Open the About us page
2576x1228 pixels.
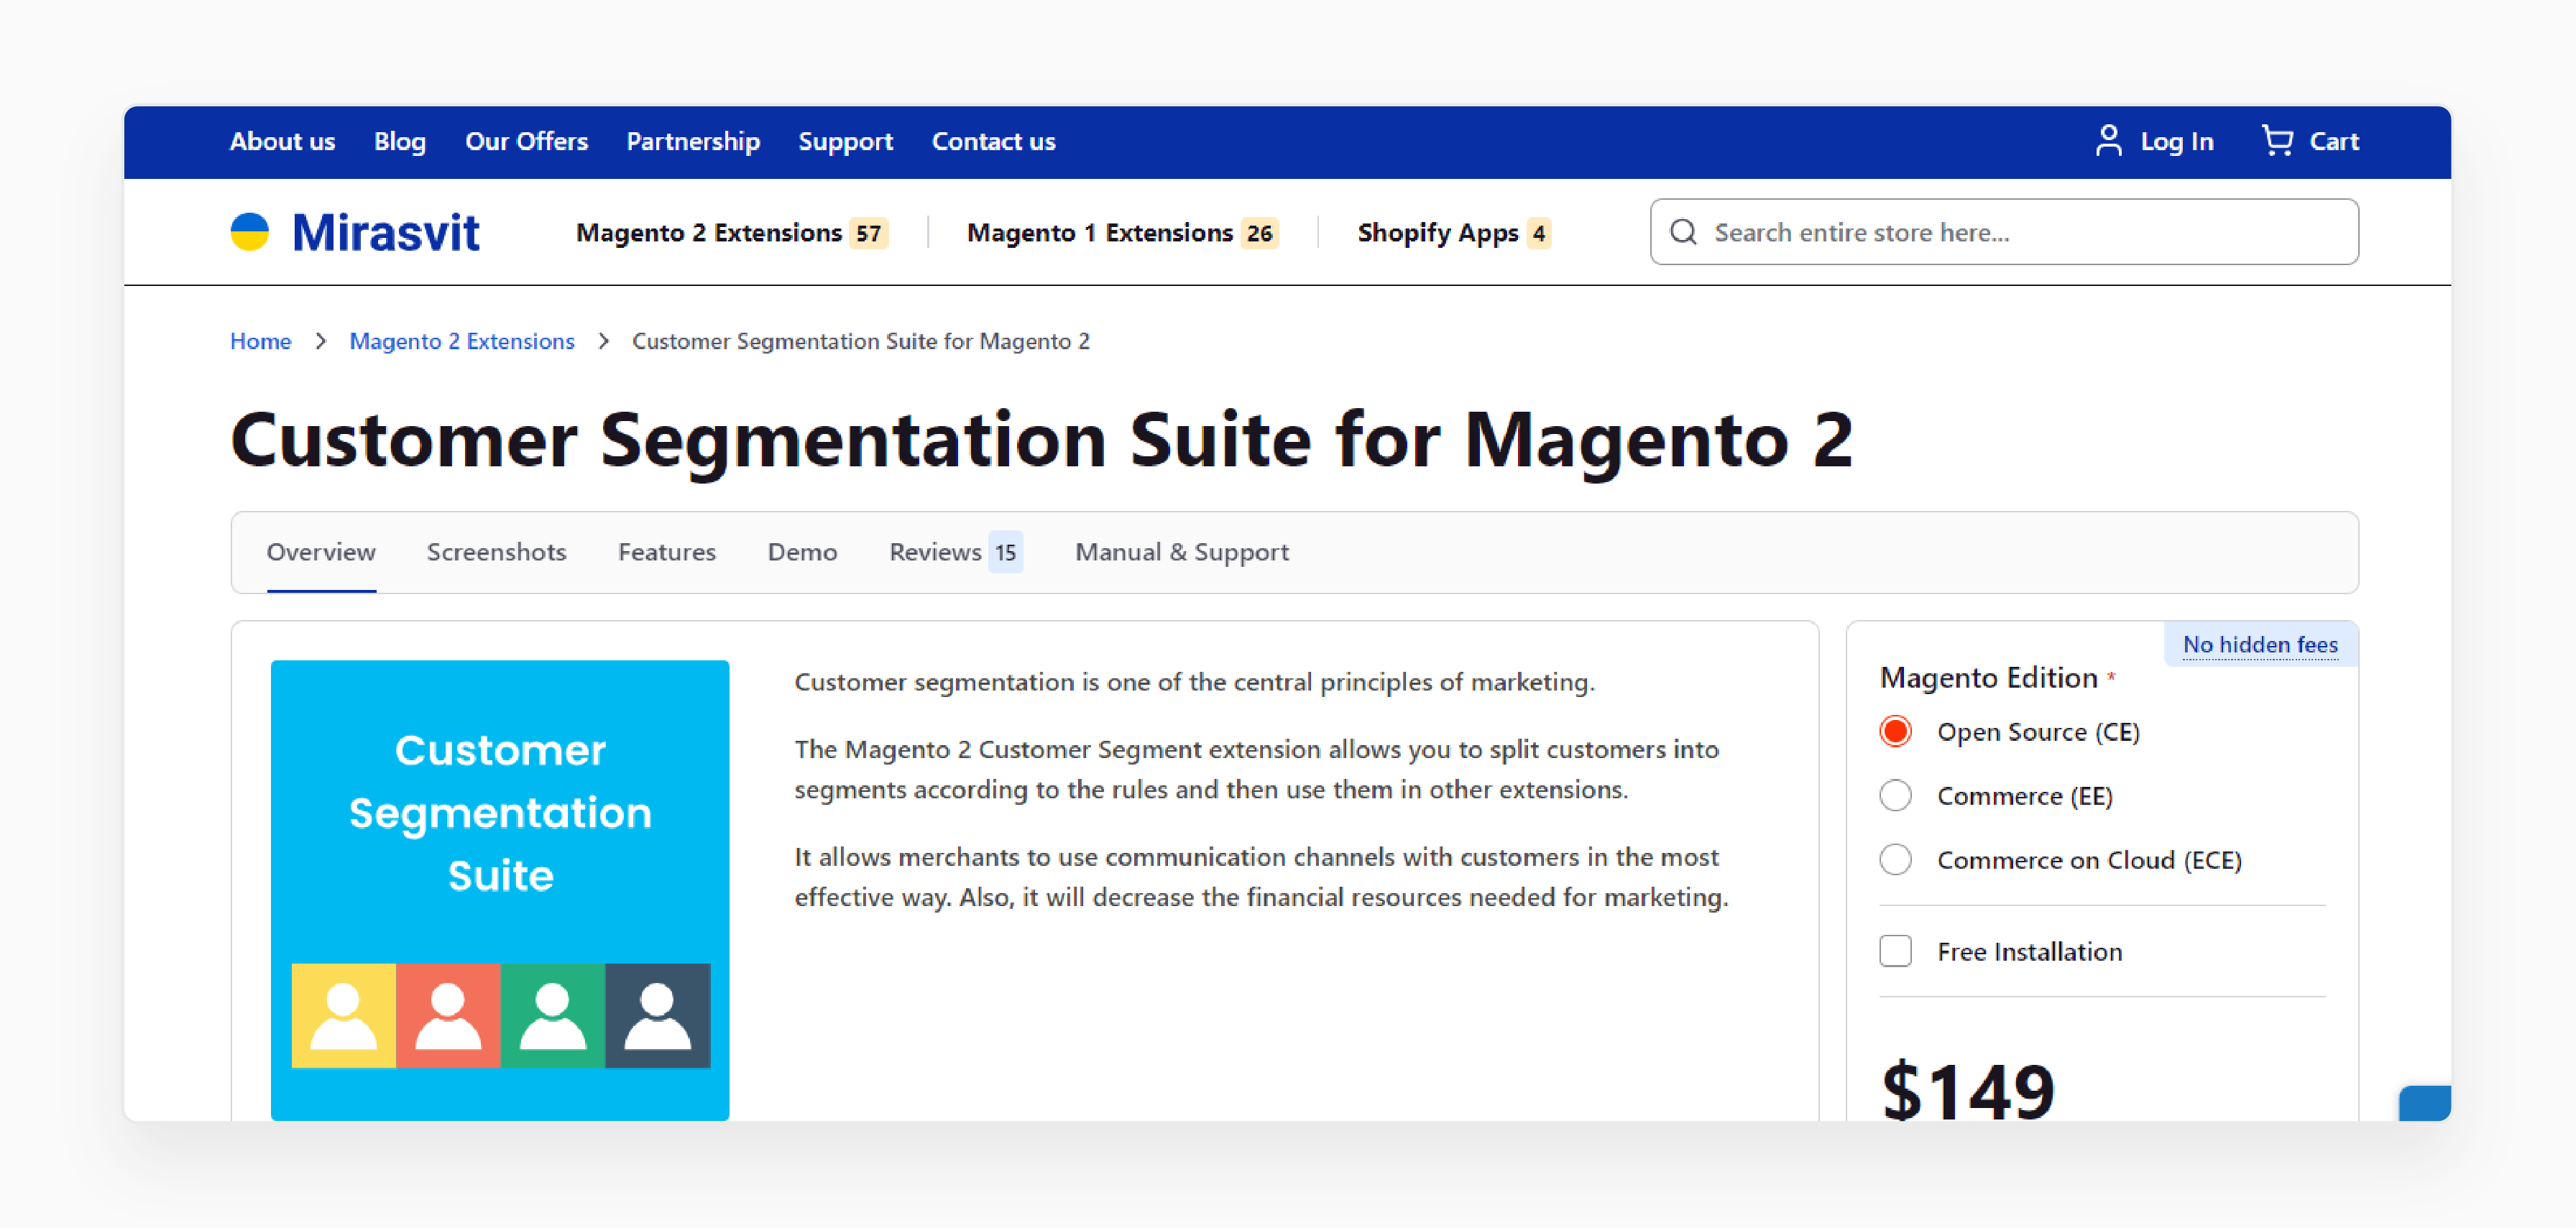282,141
